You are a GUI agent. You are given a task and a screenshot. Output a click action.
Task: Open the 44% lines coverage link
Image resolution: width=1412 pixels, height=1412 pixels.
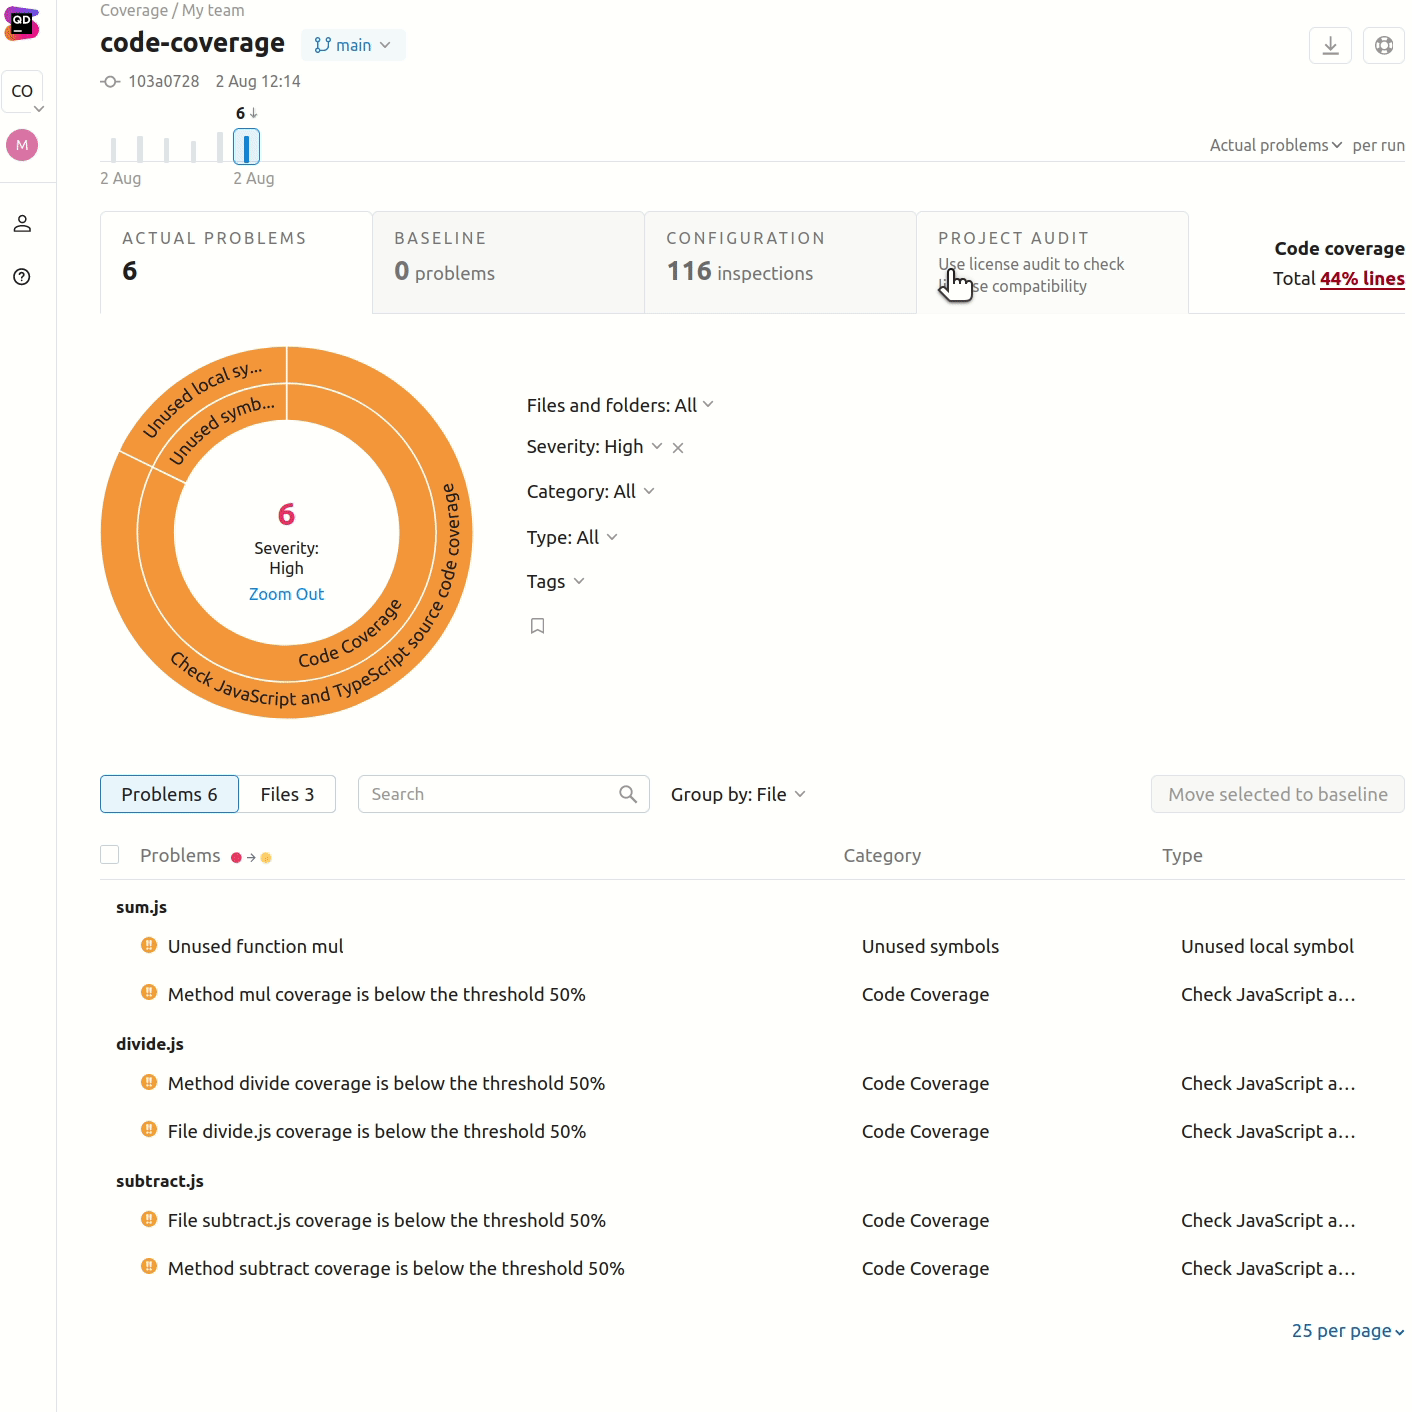(1362, 279)
